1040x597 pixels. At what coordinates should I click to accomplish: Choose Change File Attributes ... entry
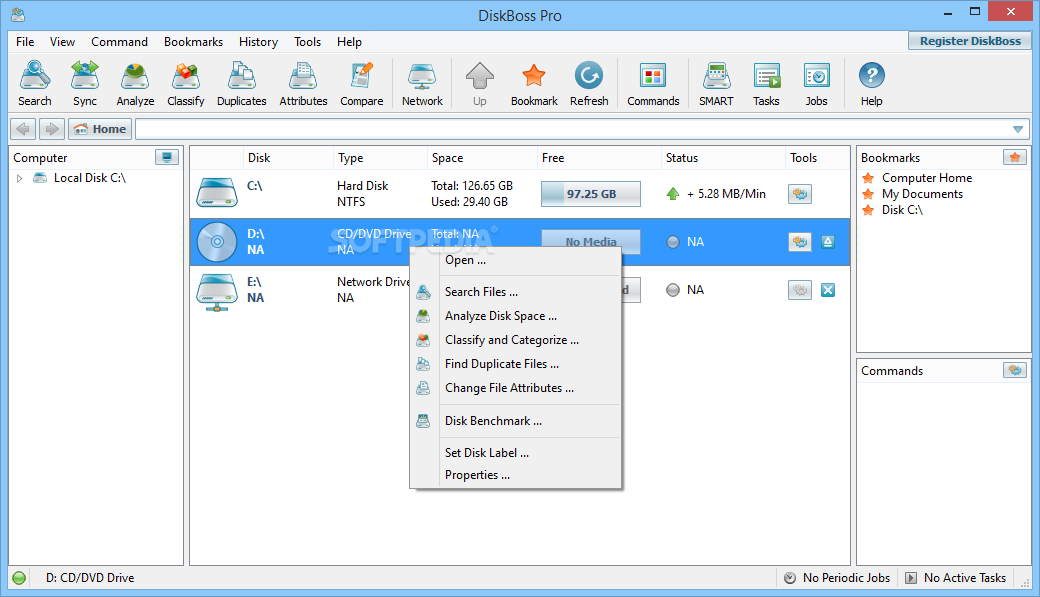[x=515, y=387]
